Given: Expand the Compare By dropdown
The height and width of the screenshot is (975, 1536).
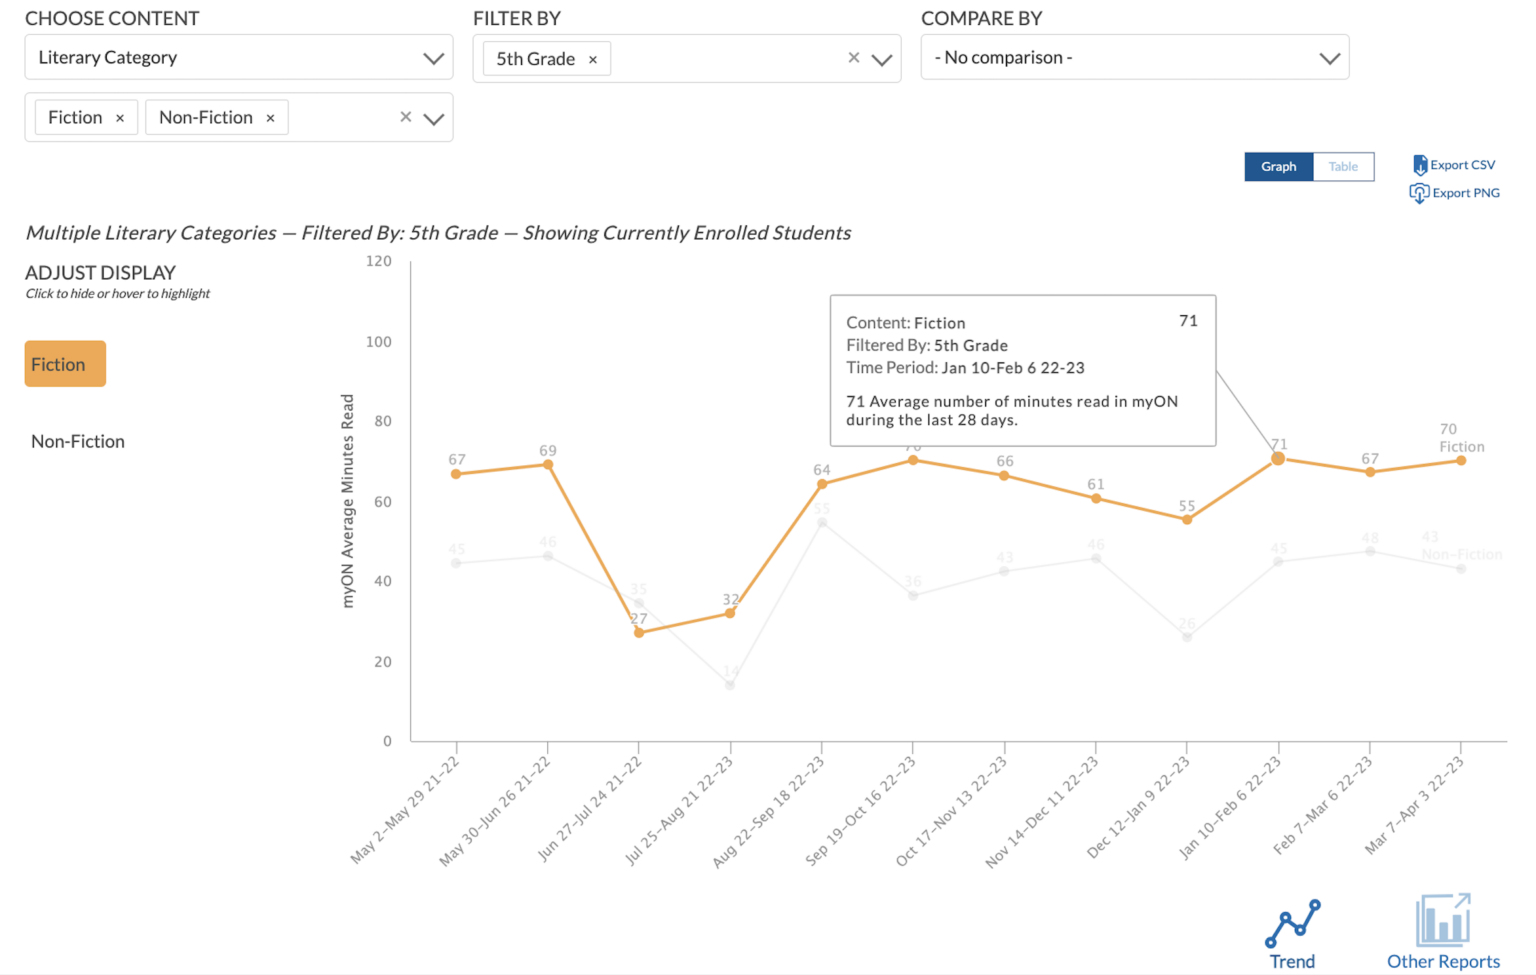Looking at the screenshot, I should (x=1329, y=57).
